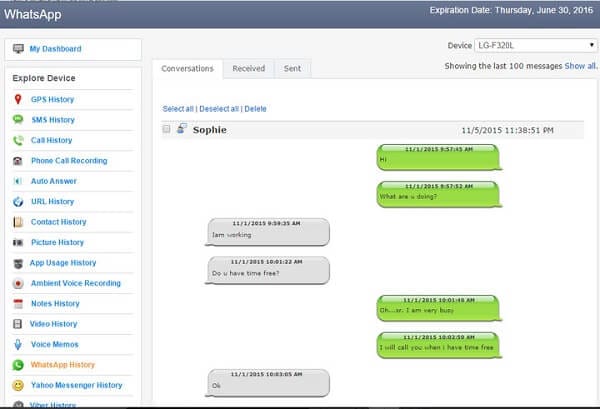Click the Select all link
The image size is (600, 409).
178,108
